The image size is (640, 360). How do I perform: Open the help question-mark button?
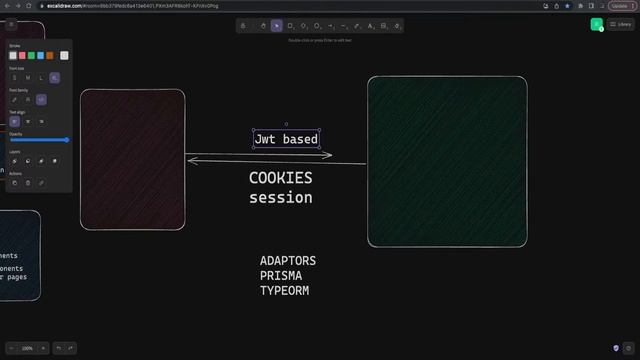tap(629, 348)
